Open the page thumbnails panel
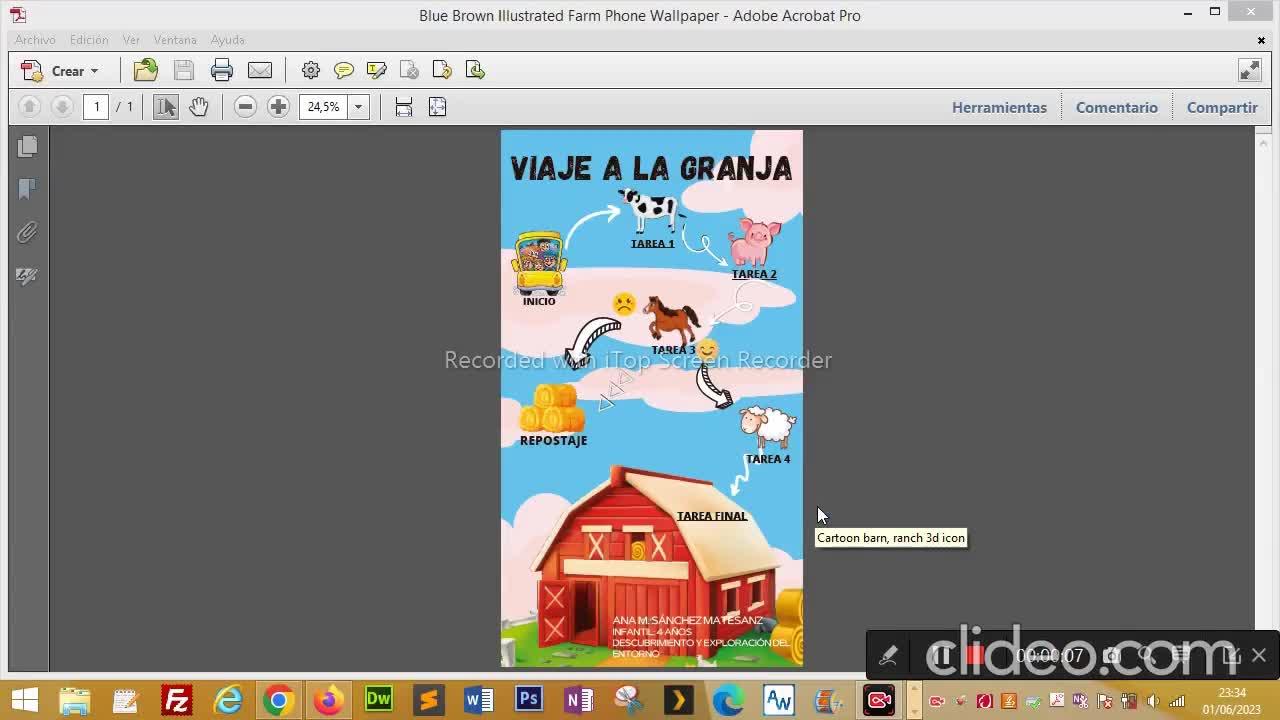This screenshot has height=720, width=1280. pyautogui.click(x=27, y=147)
